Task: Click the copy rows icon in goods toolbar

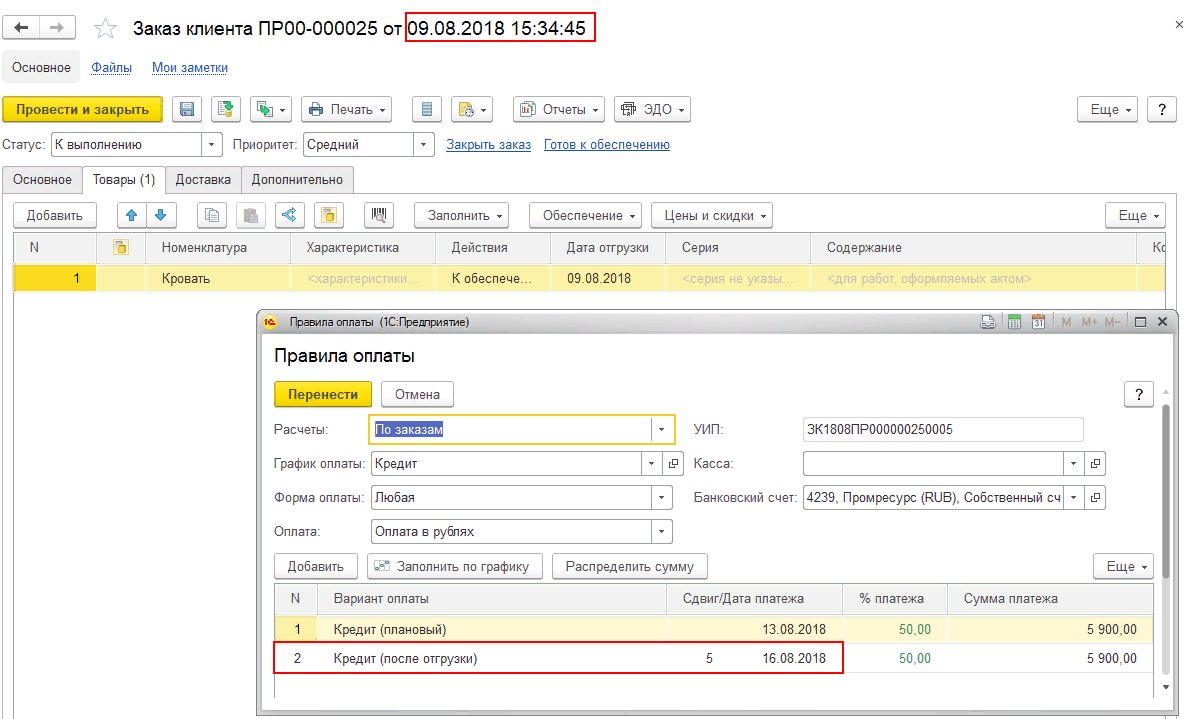Action: pyautogui.click(x=212, y=215)
